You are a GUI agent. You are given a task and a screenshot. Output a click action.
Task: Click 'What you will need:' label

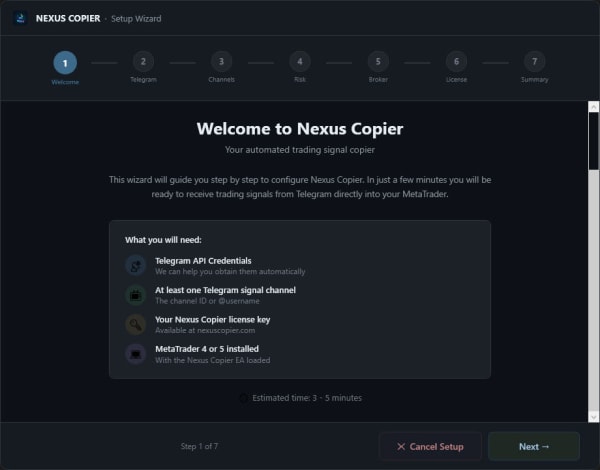[163, 240]
